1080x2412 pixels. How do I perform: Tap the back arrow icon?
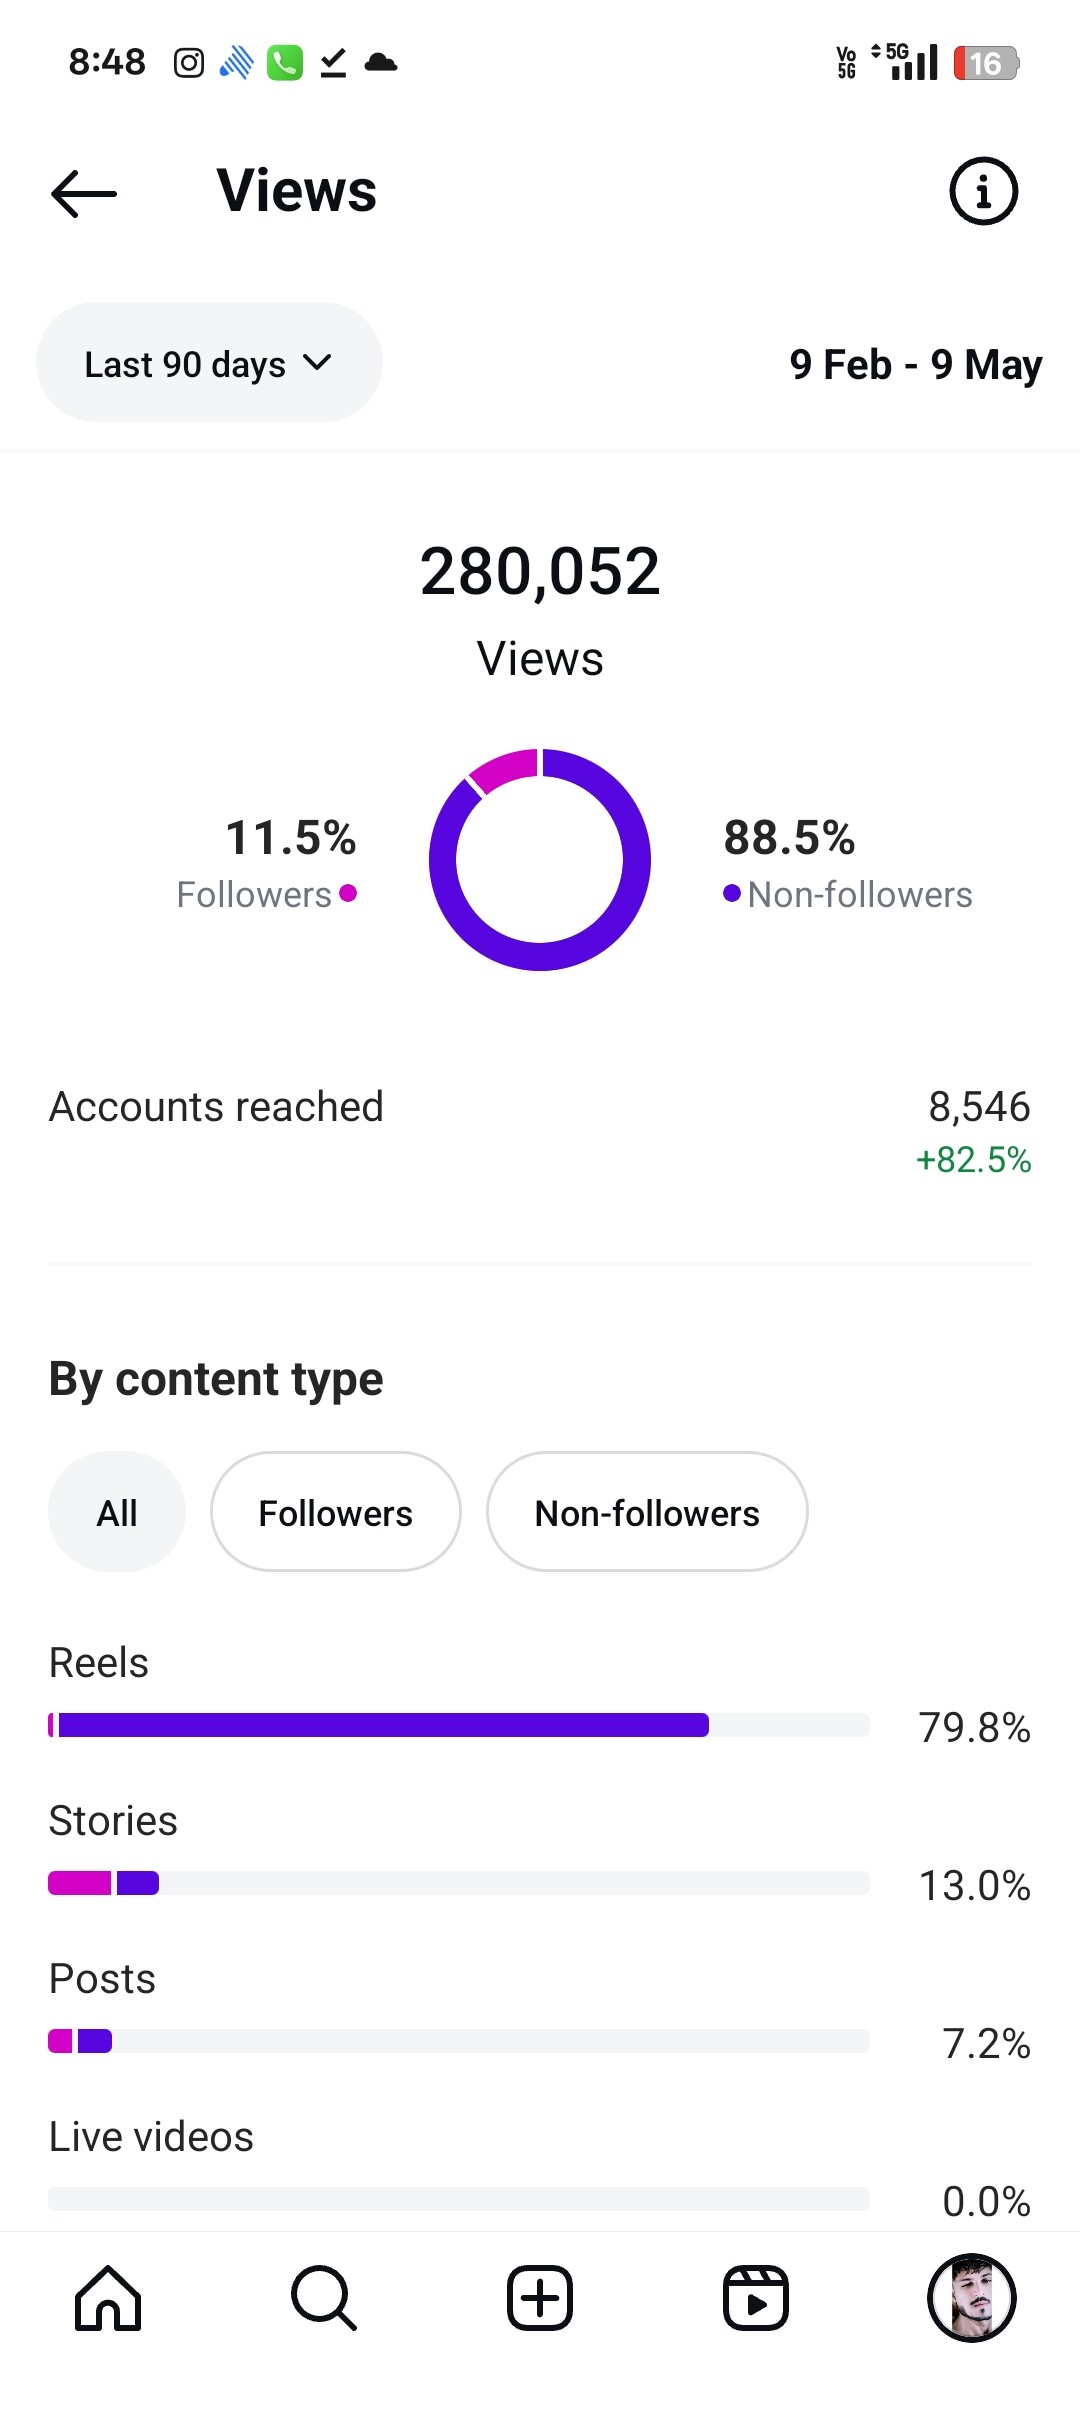click(84, 192)
